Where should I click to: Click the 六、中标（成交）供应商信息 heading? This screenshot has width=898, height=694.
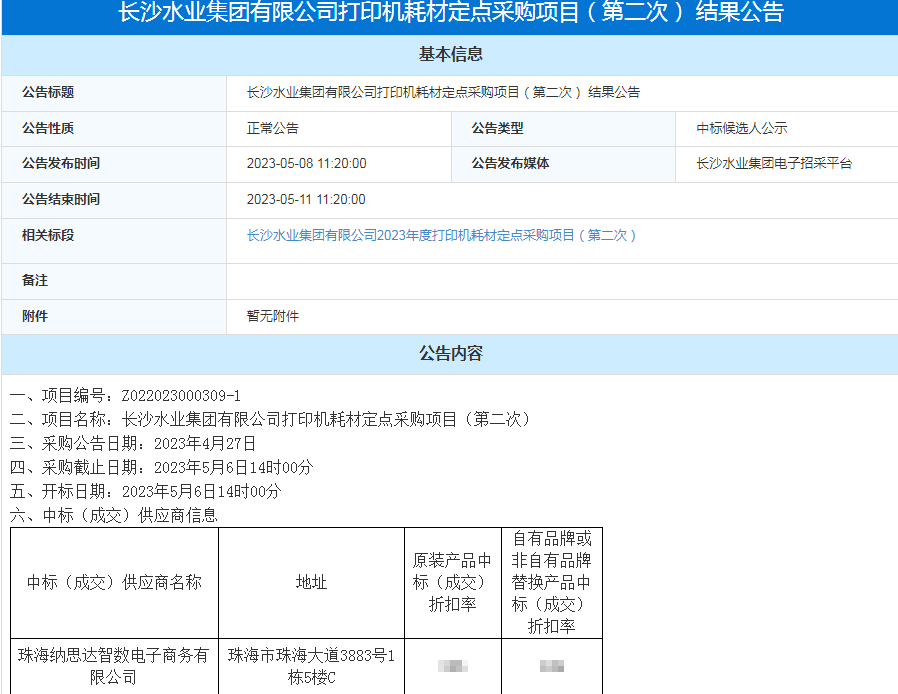click(x=113, y=515)
